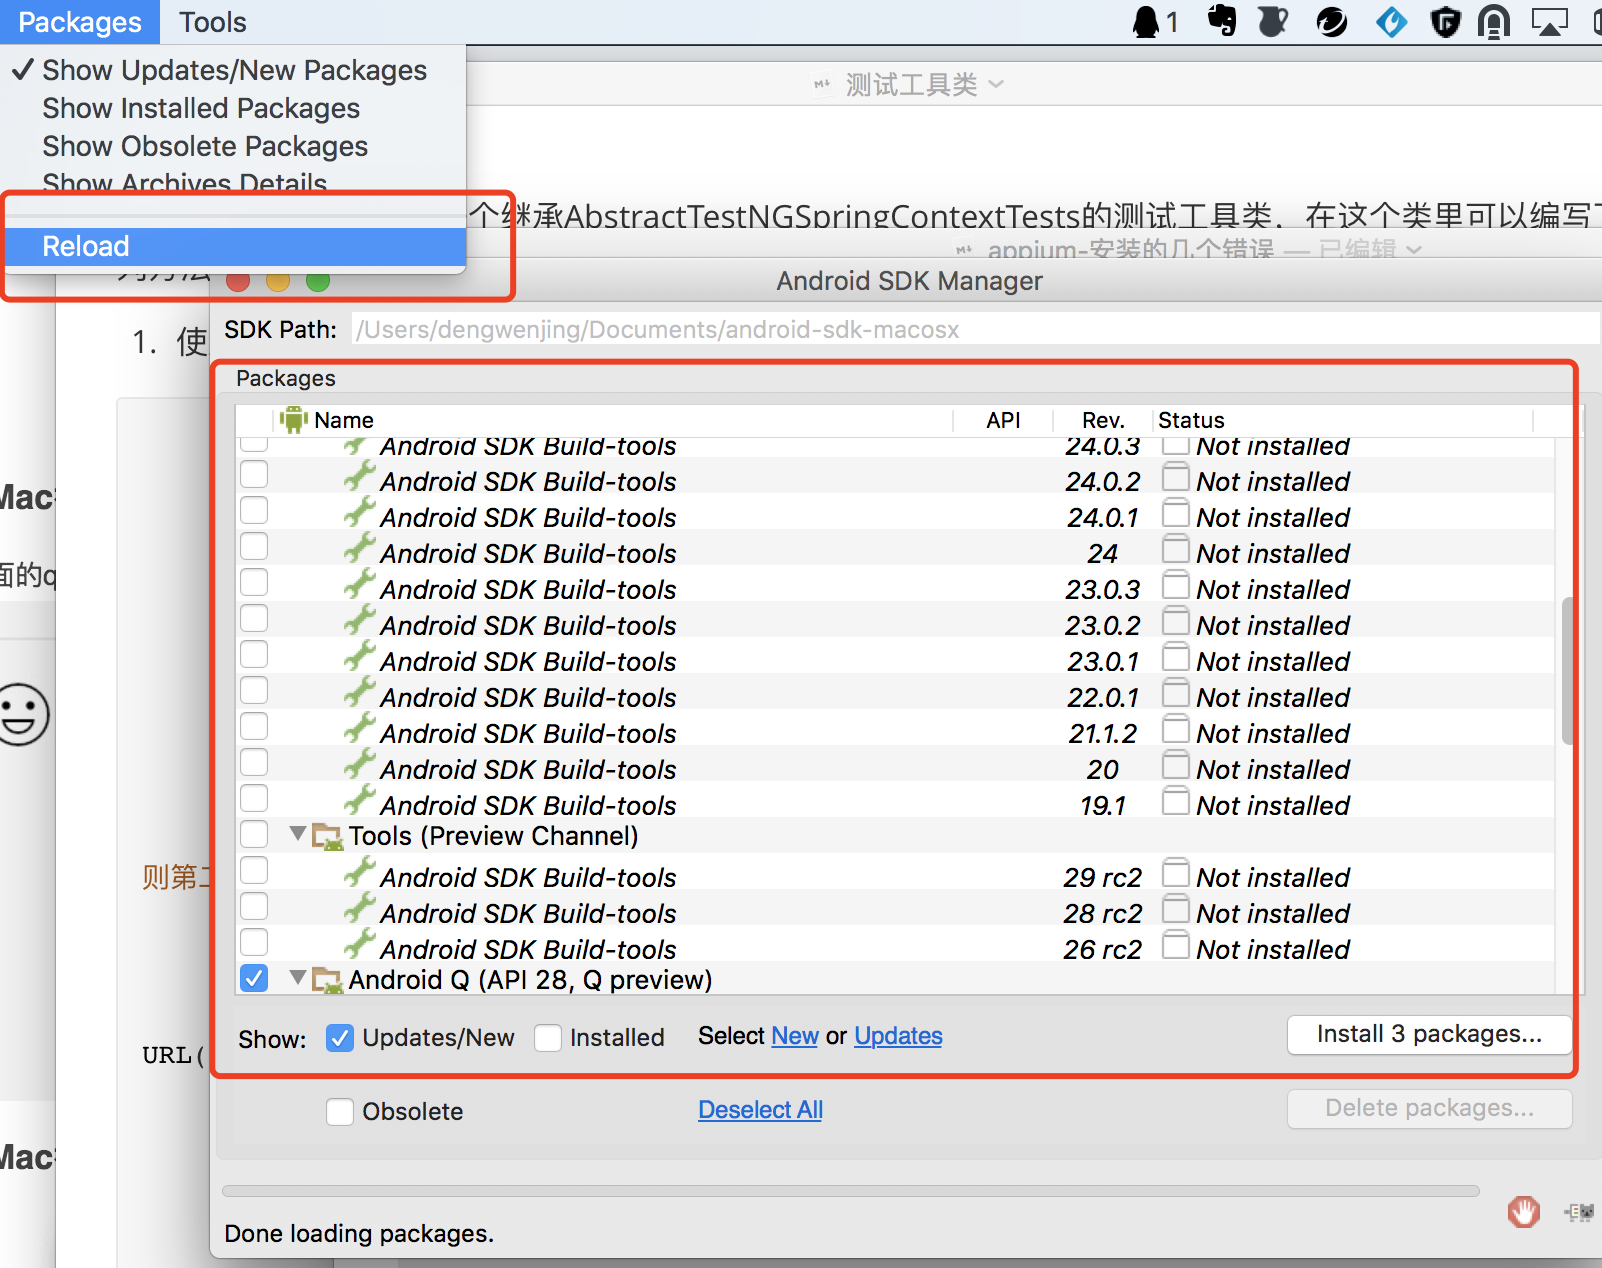Click the status icon for Build-tools 23.0.1

[x=1175, y=659]
